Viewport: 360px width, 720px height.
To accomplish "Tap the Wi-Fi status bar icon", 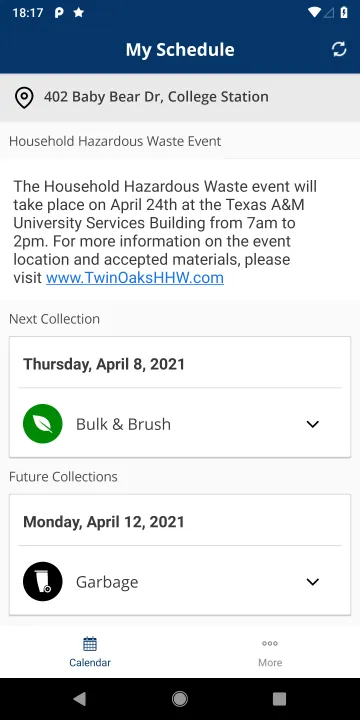I will coord(314,12).
